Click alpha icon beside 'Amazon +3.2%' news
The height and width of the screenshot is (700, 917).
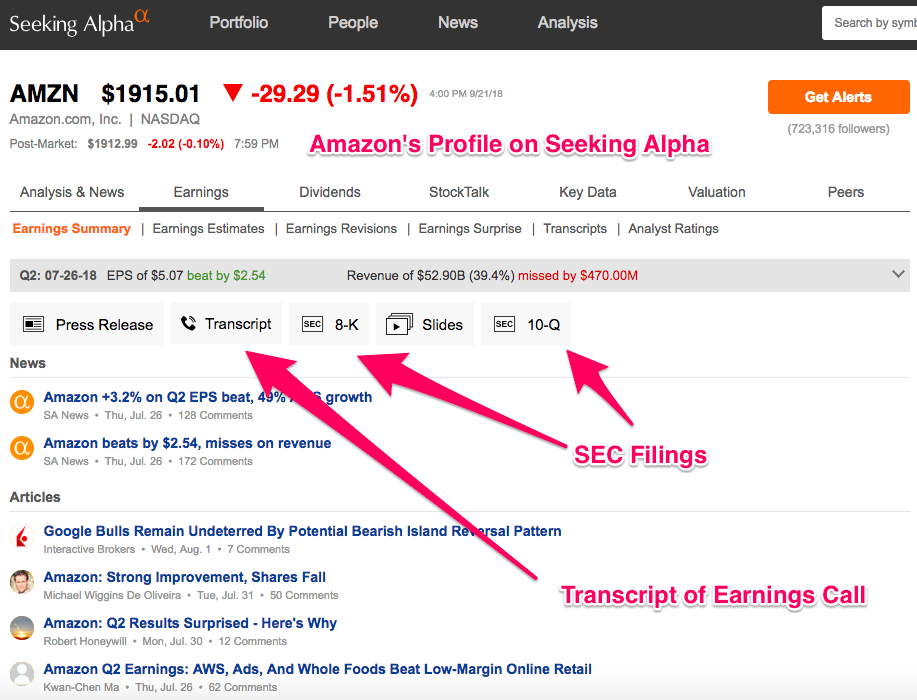[x=22, y=402]
